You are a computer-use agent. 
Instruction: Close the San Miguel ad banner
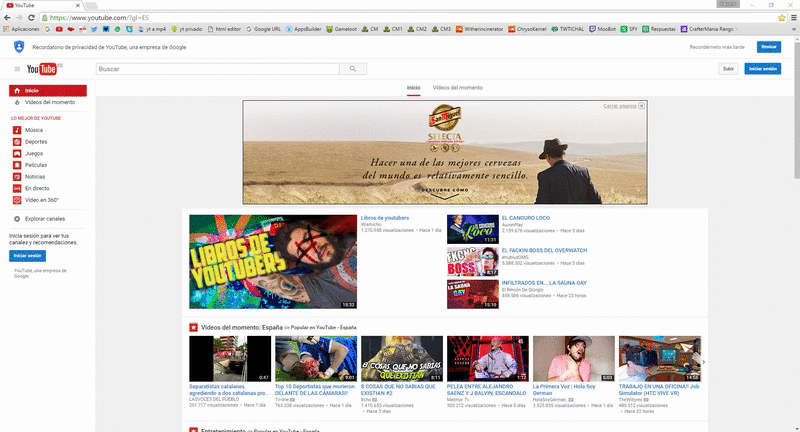tap(641, 106)
